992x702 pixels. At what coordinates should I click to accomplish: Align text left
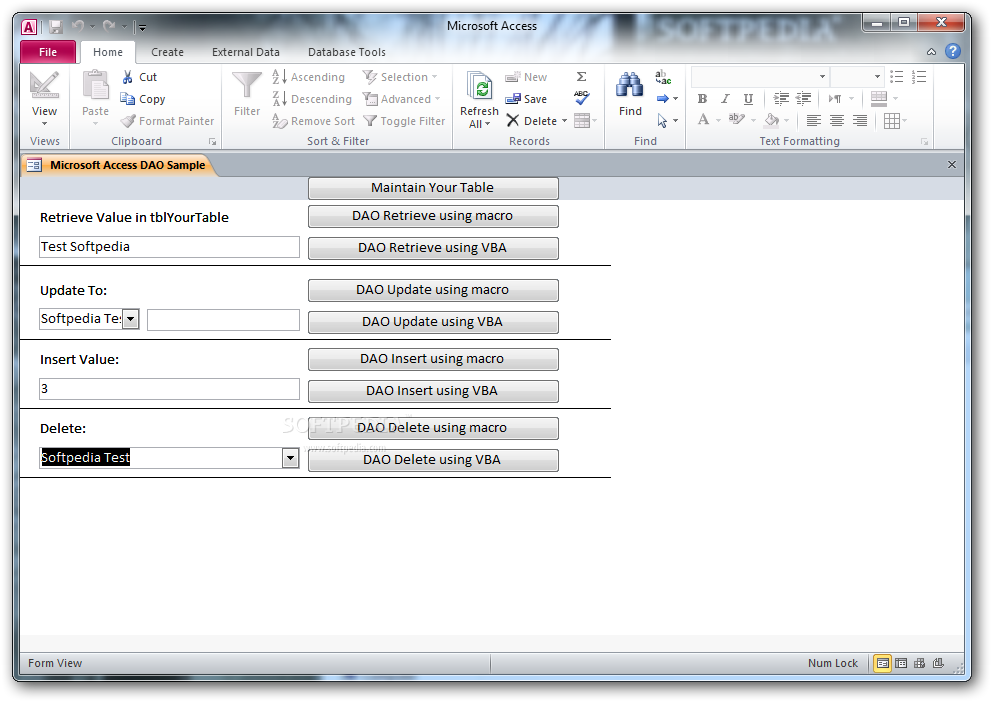click(814, 120)
